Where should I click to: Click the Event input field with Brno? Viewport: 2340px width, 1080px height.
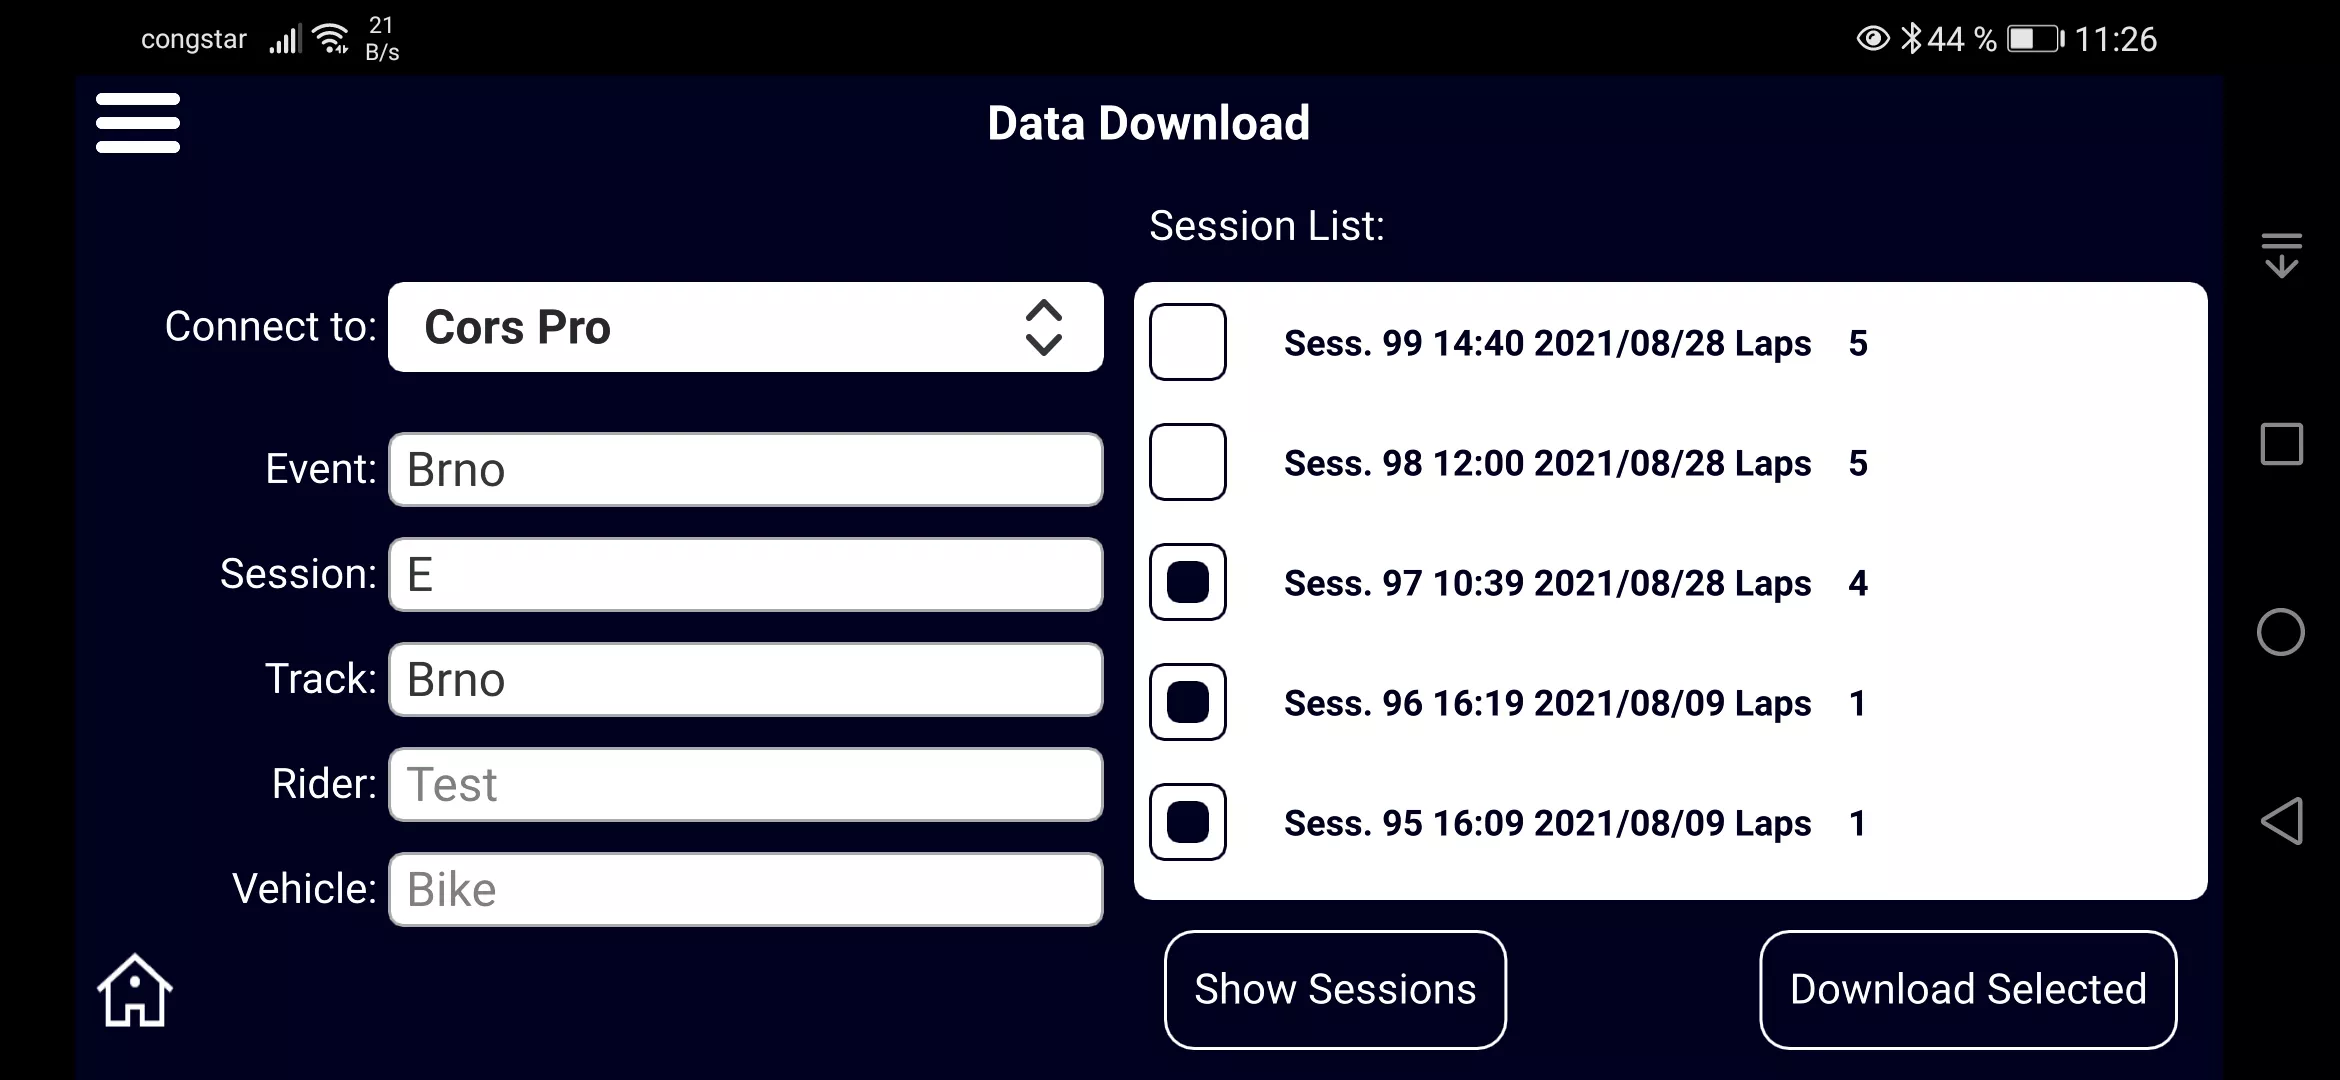tap(746, 469)
